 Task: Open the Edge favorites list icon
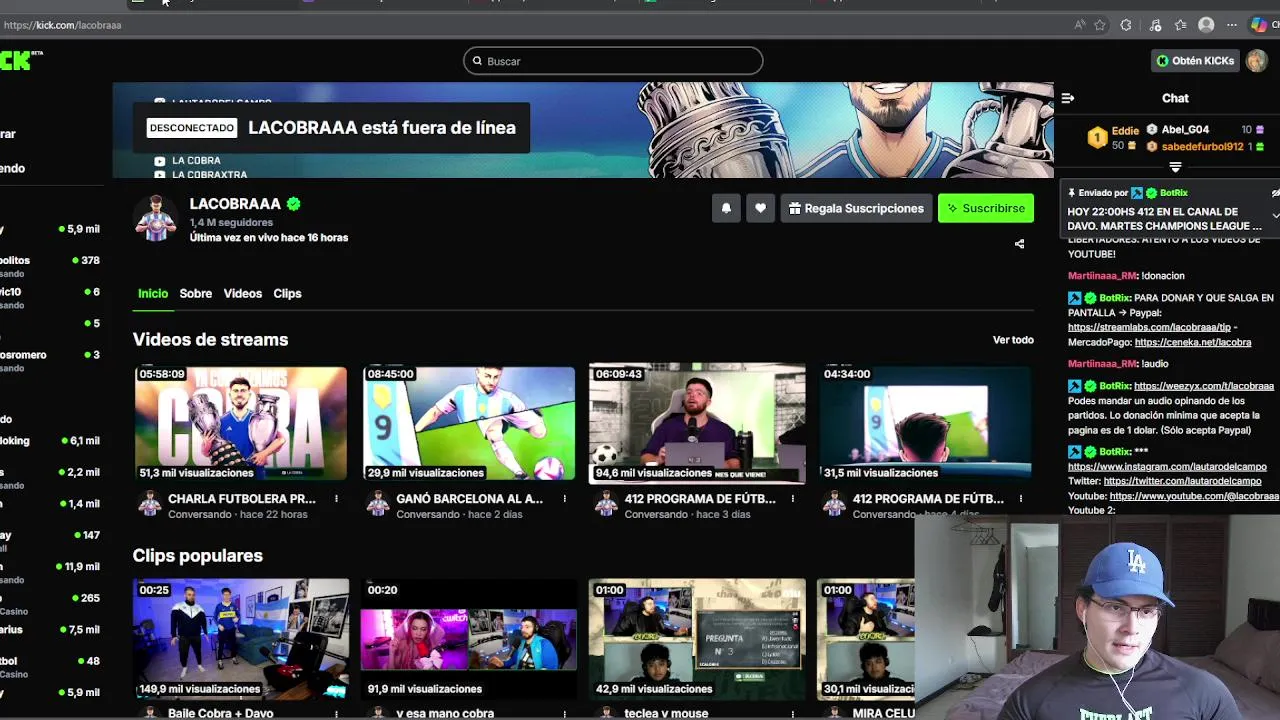click(x=1181, y=25)
